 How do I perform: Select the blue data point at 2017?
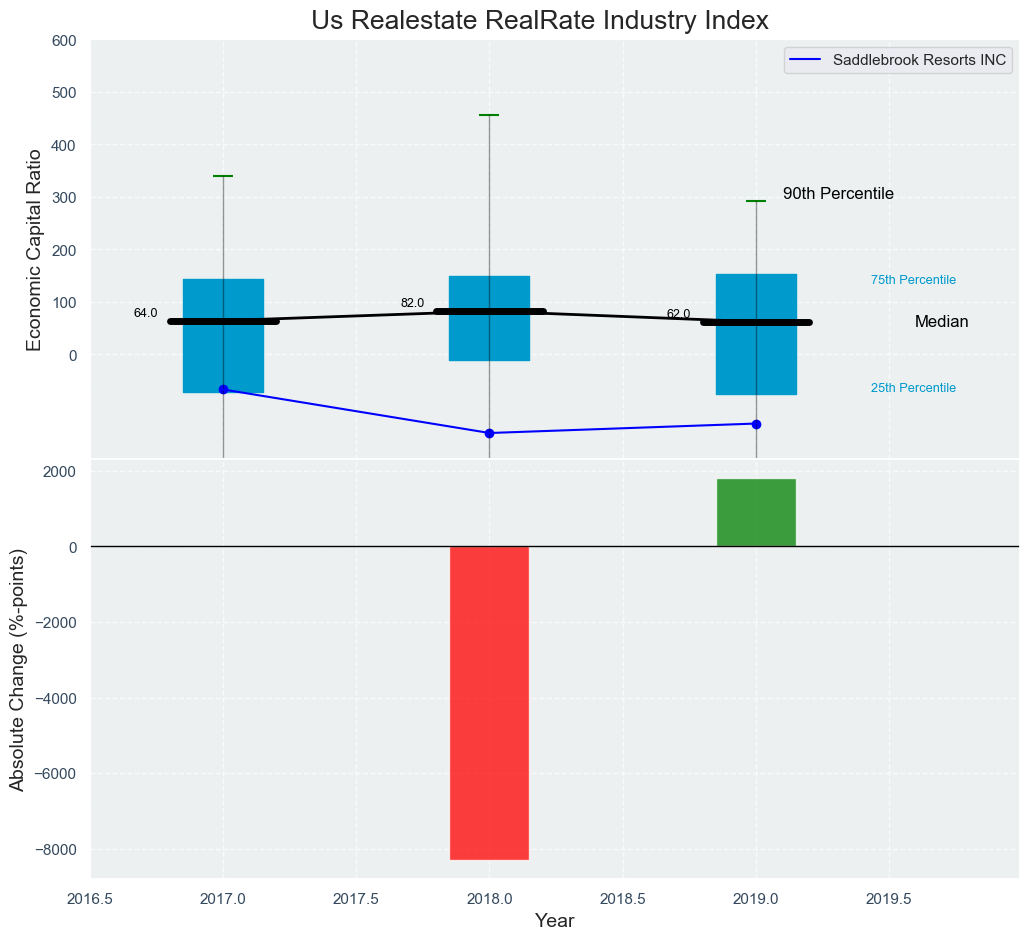point(223,389)
